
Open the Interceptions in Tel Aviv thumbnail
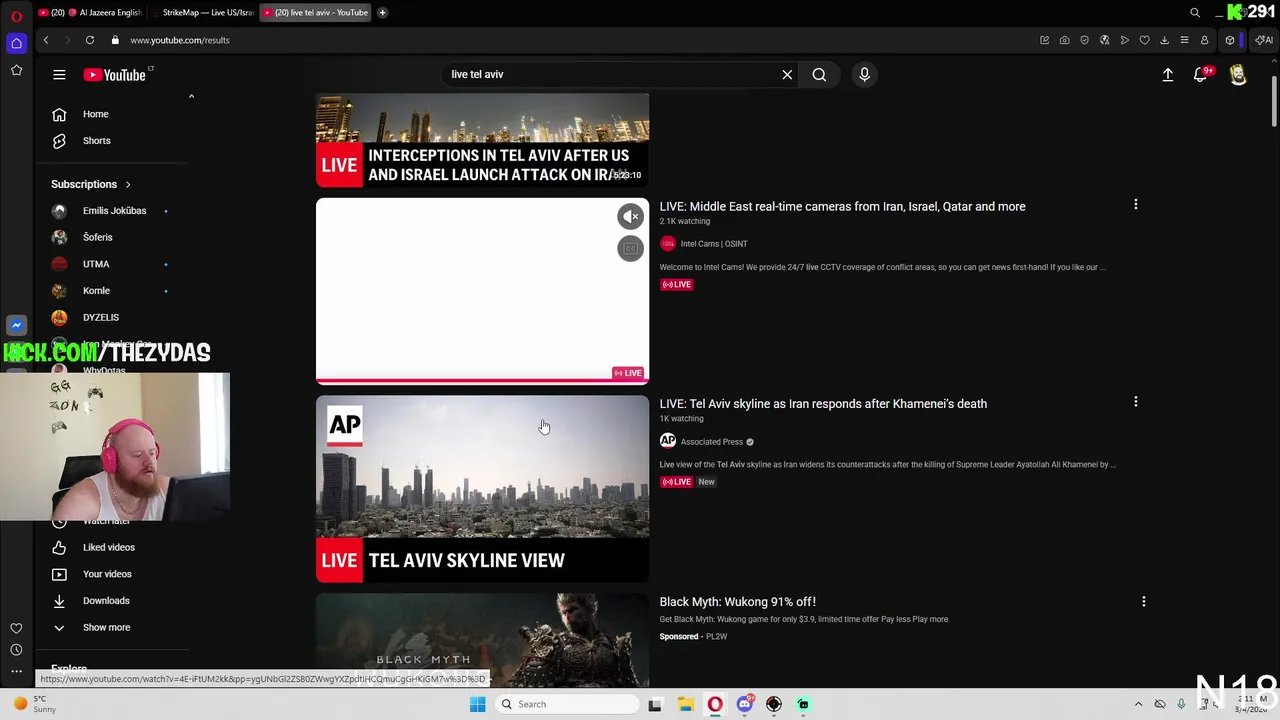(482, 140)
